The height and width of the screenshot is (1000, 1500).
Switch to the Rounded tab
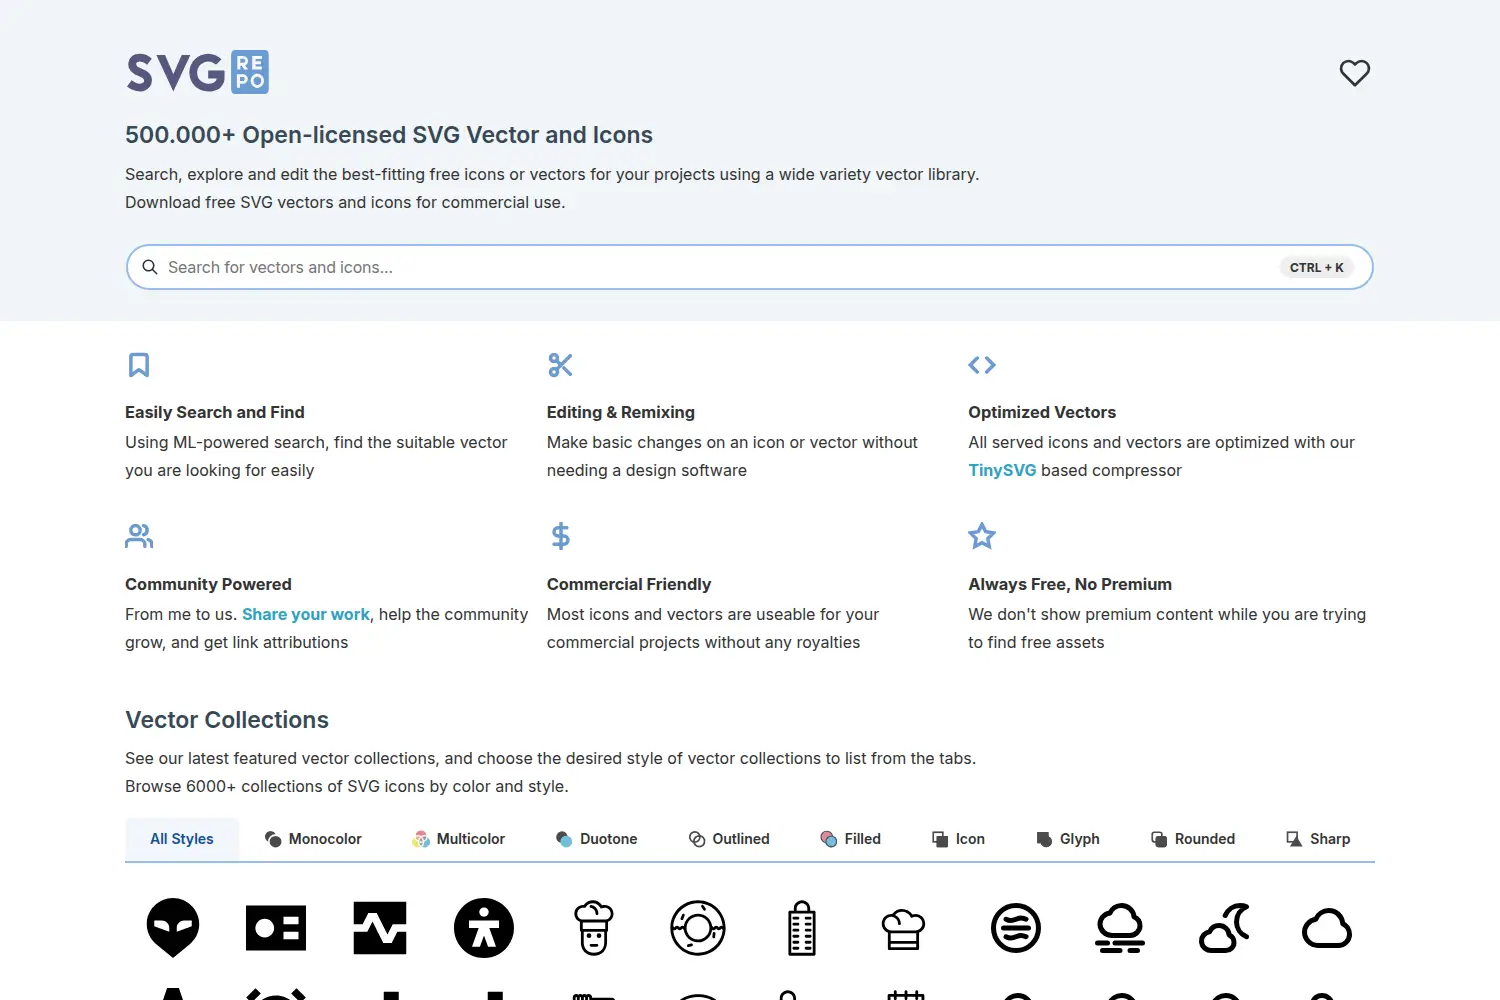tap(1193, 839)
